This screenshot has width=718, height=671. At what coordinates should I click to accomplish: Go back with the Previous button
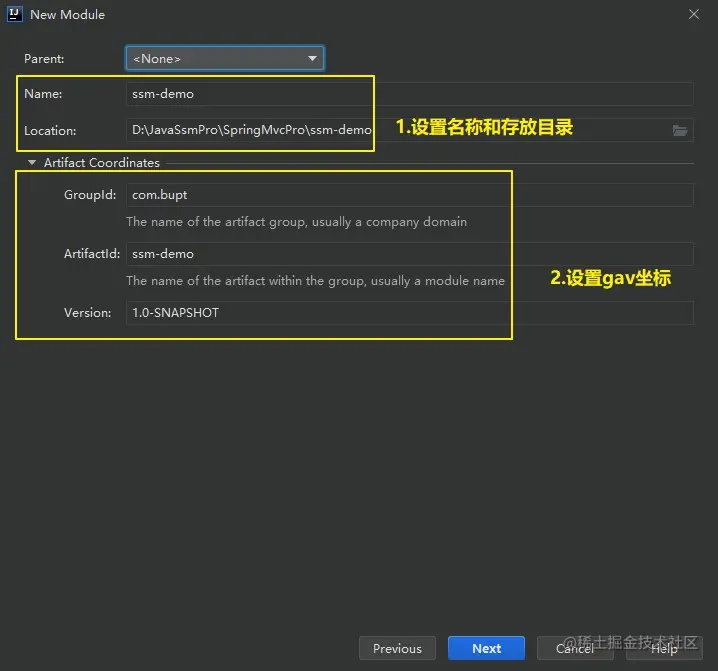[x=397, y=648]
